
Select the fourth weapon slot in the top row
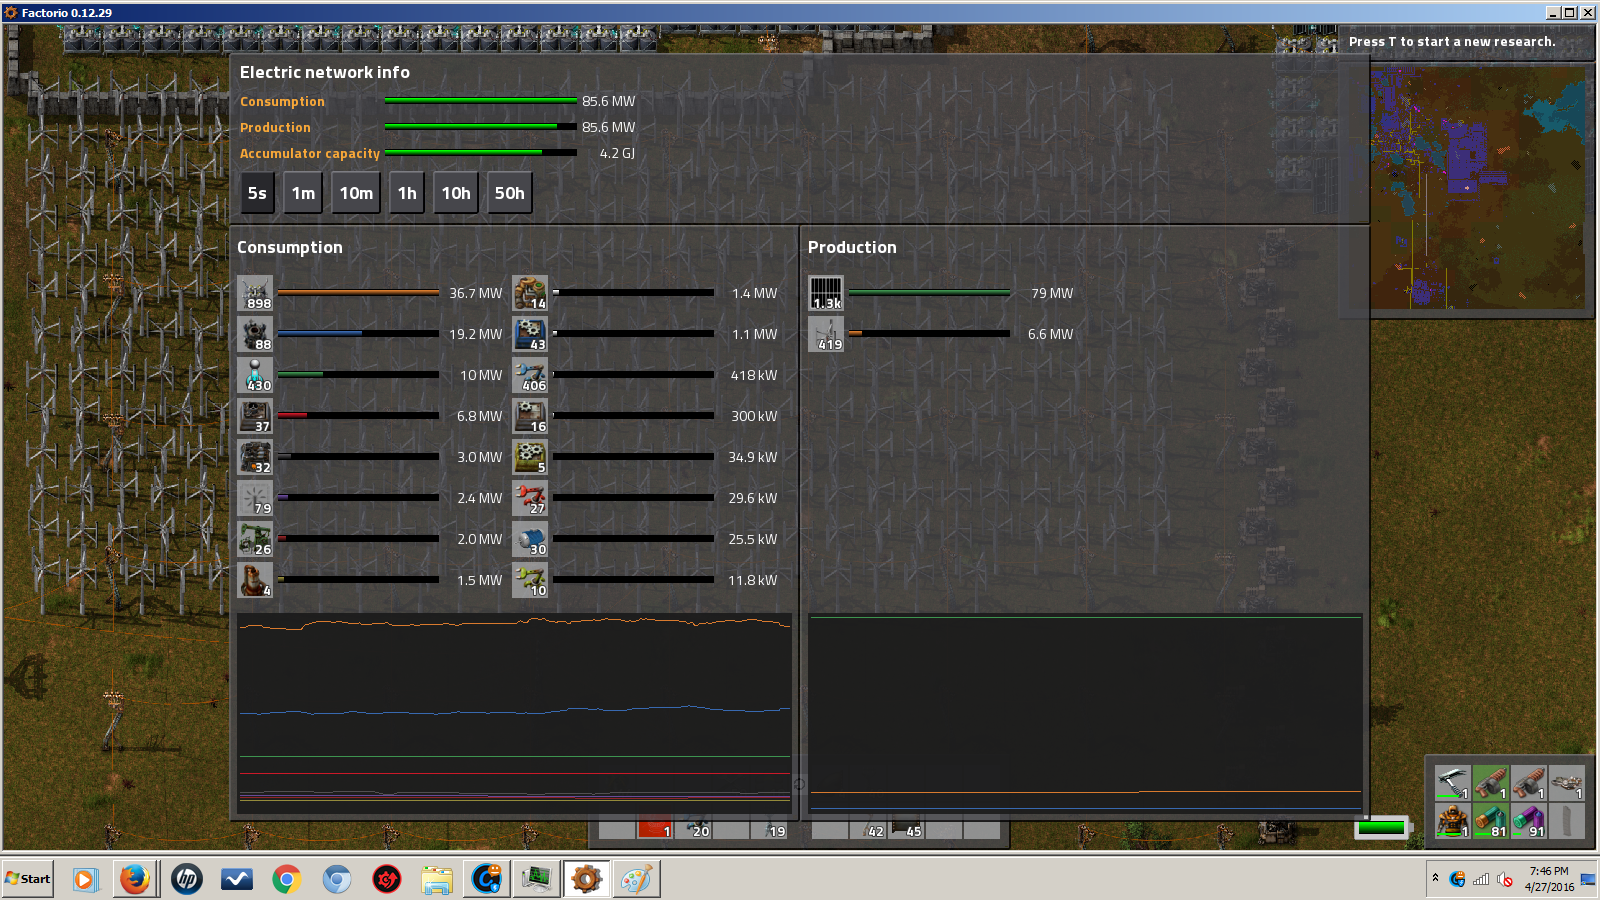(x=1566, y=782)
